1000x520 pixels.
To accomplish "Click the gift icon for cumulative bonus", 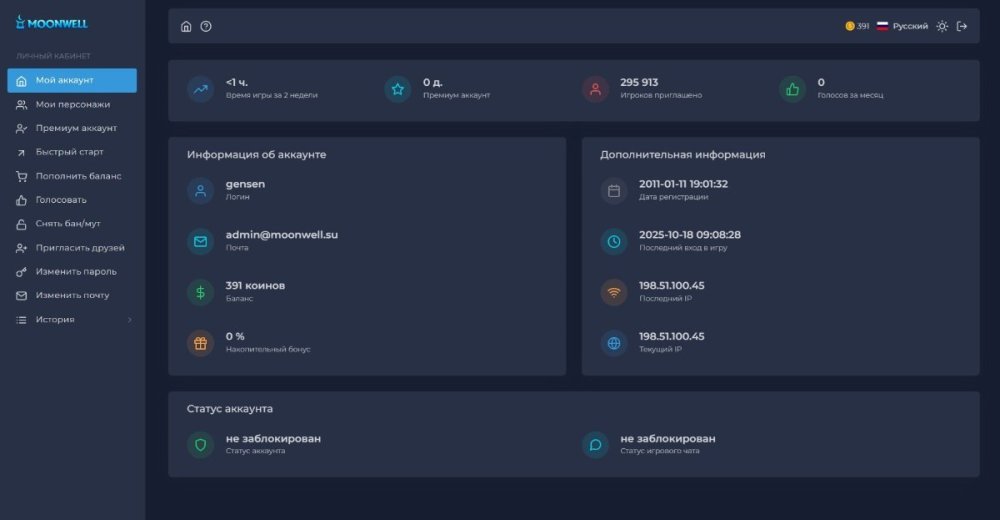I will click(x=200, y=343).
